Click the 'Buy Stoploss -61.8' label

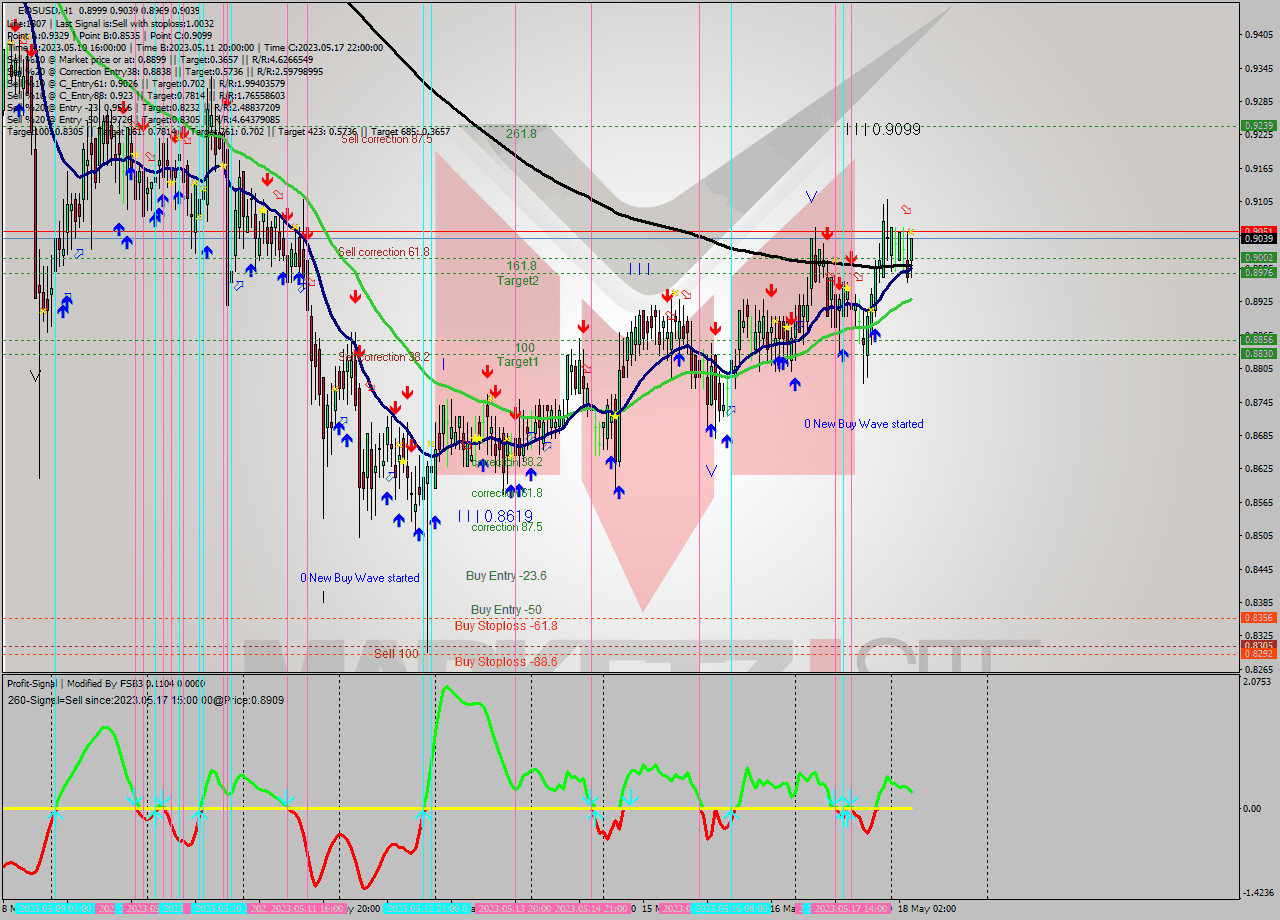[x=506, y=626]
